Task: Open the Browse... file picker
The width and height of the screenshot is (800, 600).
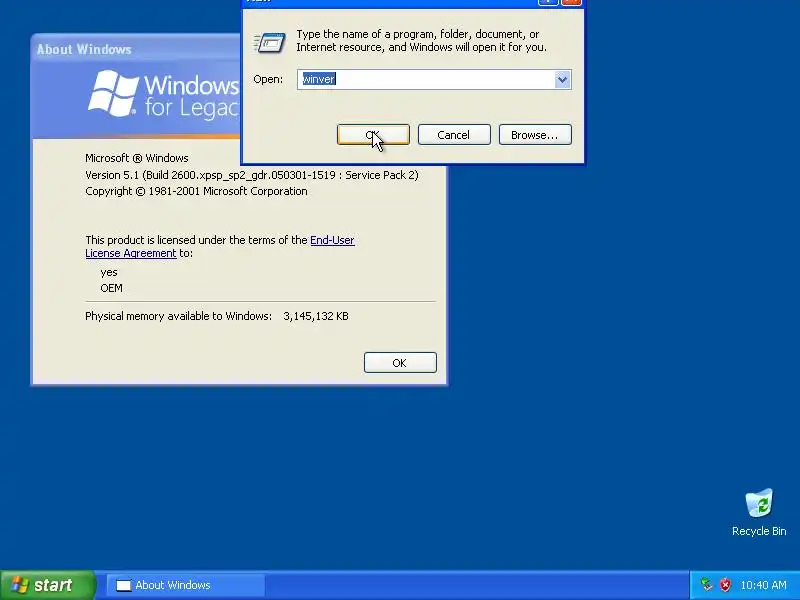Action: click(x=535, y=135)
